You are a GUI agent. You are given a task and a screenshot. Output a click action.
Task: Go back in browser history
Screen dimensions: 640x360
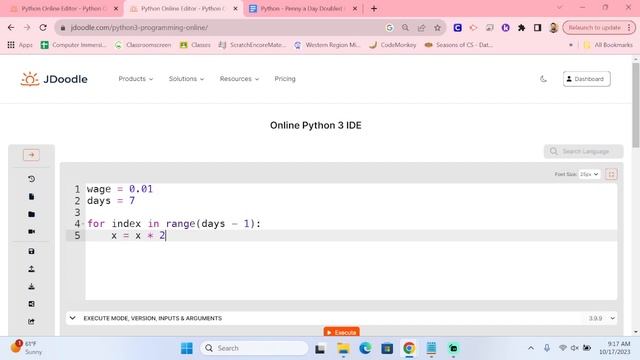(11, 27)
